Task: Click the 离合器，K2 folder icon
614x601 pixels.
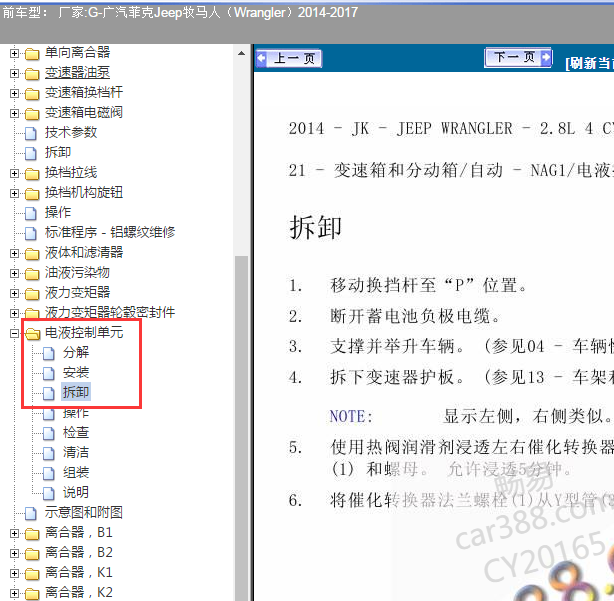Action: tap(32, 594)
